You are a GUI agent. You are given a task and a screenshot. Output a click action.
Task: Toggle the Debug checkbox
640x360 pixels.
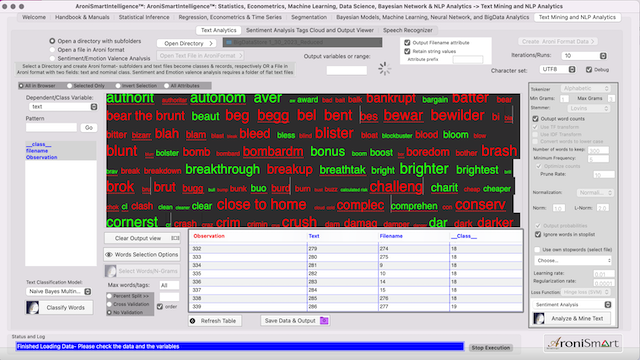[x=589, y=70]
